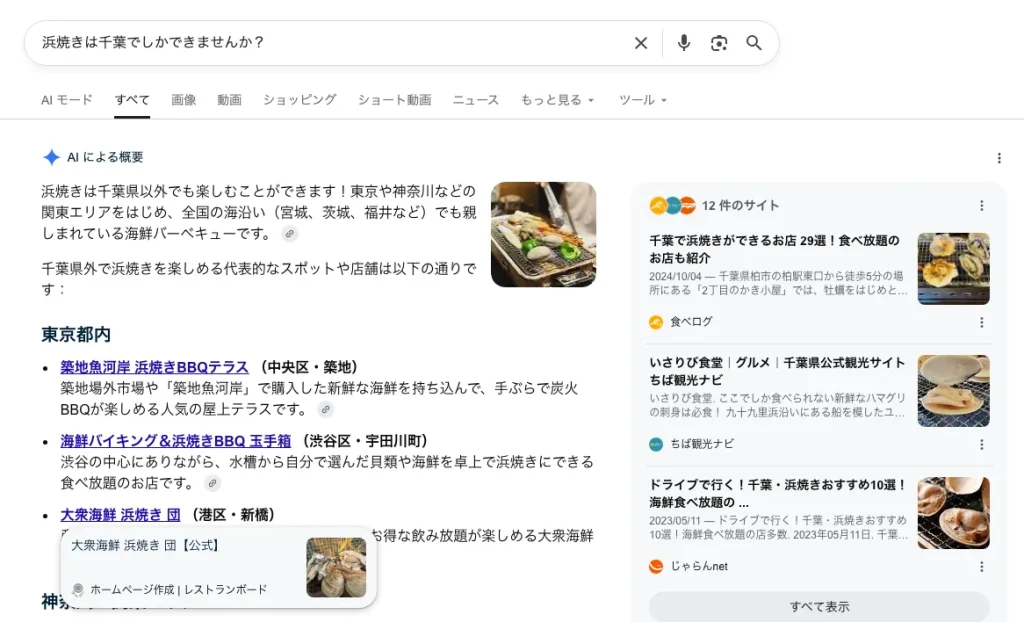
Task: Open the 海鮮バイキング＆浜焼きBBQ 玉手箱 link
Action: (176, 441)
